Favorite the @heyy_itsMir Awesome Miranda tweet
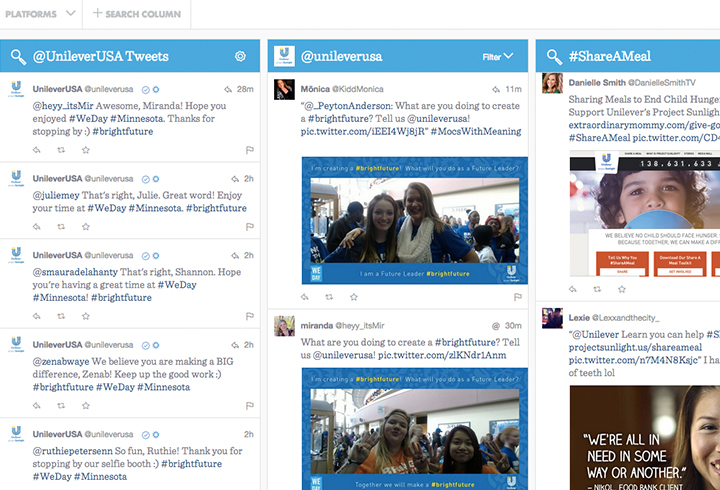 (x=86, y=150)
